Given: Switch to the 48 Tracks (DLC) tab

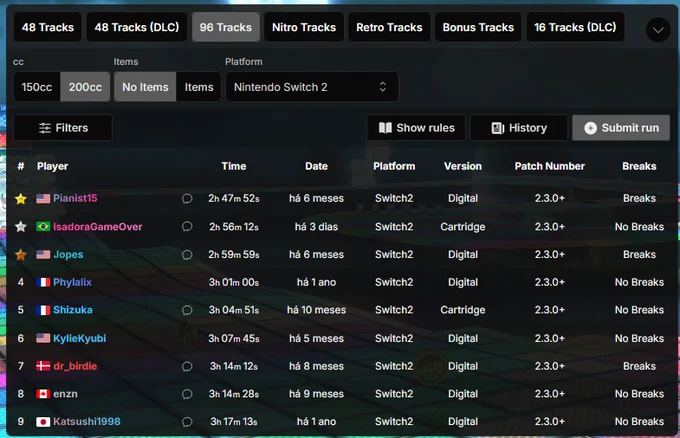Looking at the screenshot, I should tap(137, 27).
